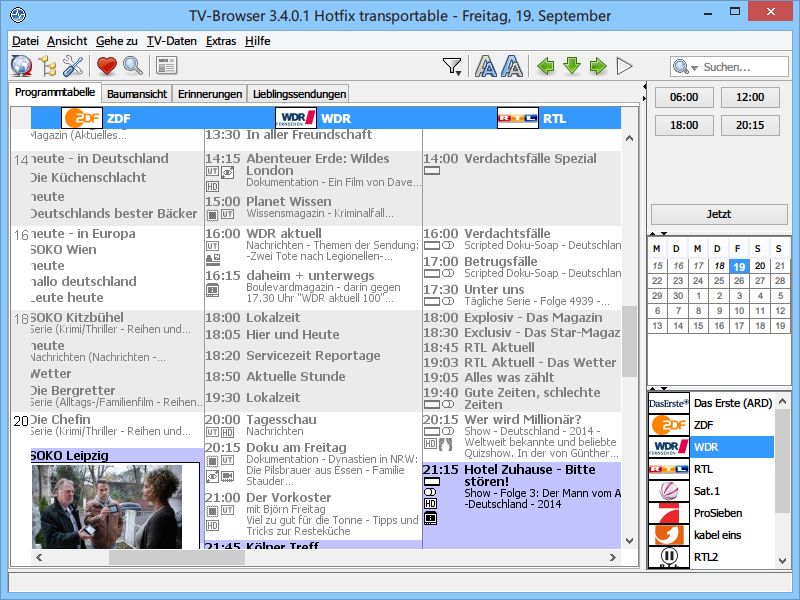Select Sat.1 in the channel list
The width and height of the screenshot is (800, 600).
tap(711, 491)
